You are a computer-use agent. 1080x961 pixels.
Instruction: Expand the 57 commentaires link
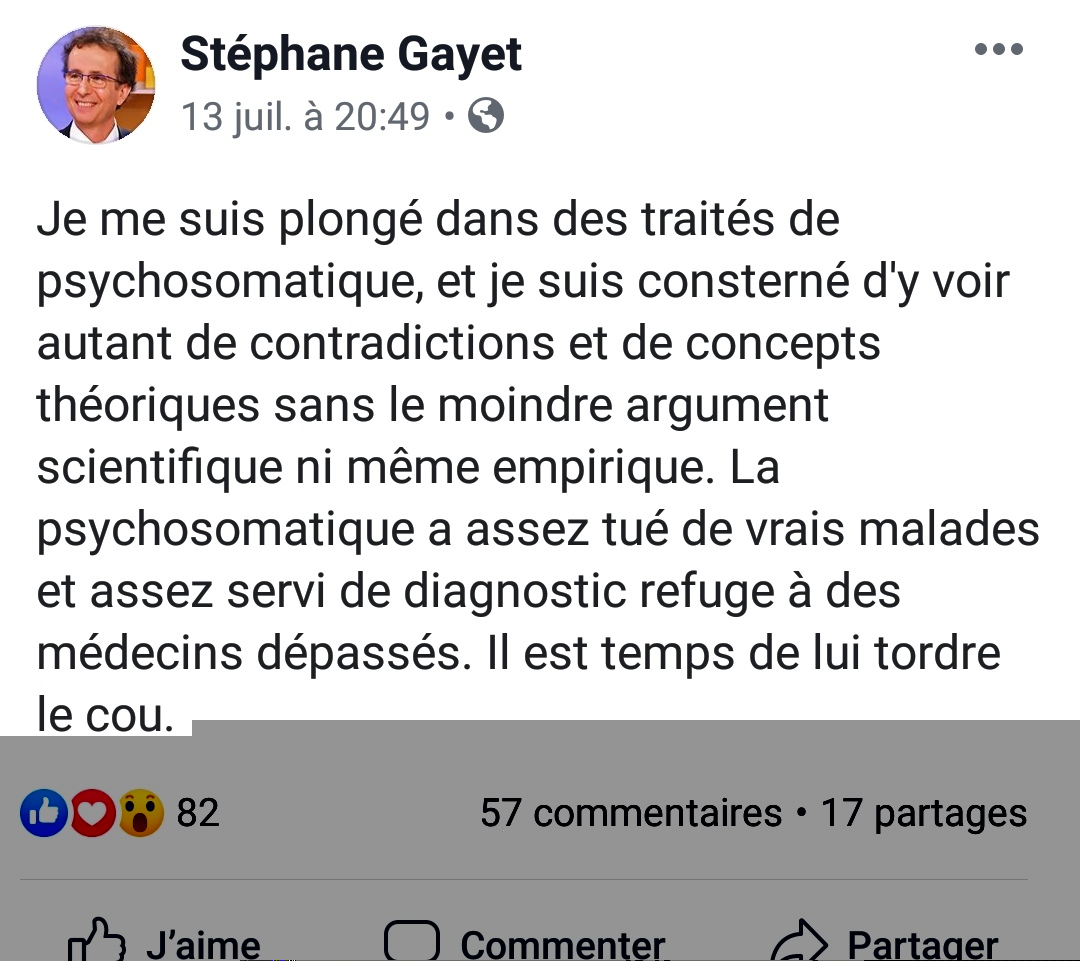tap(631, 813)
